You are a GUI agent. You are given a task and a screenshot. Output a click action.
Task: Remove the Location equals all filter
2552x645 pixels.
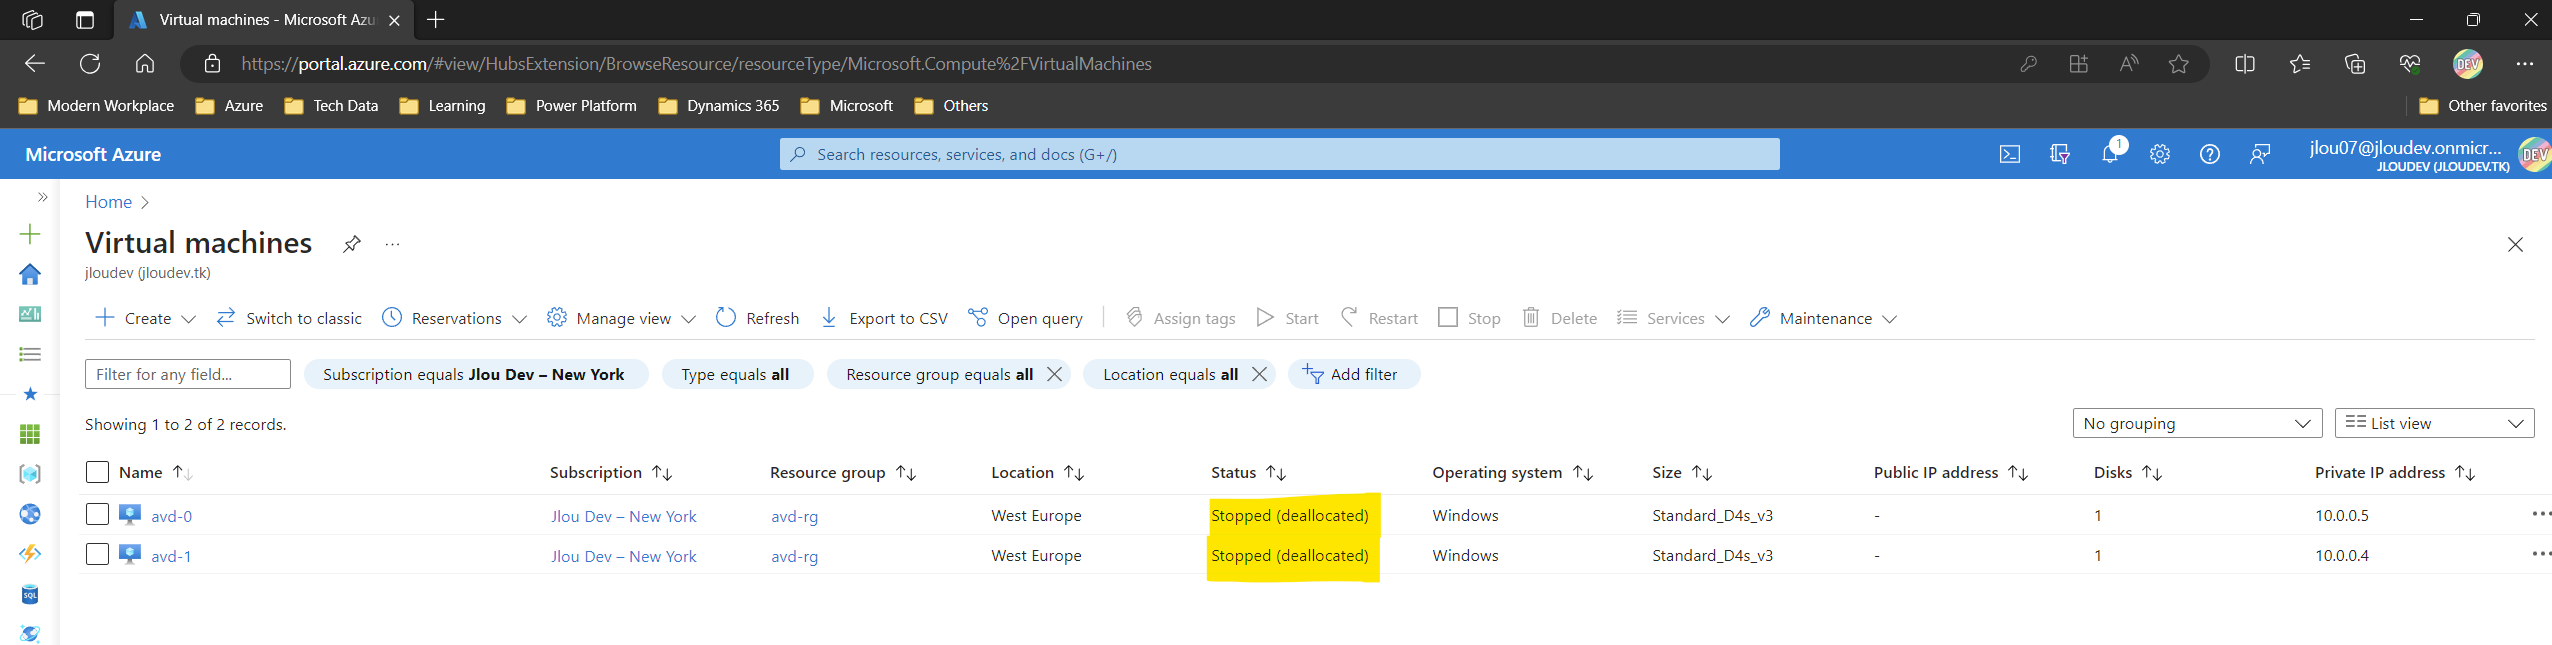click(x=1259, y=374)
